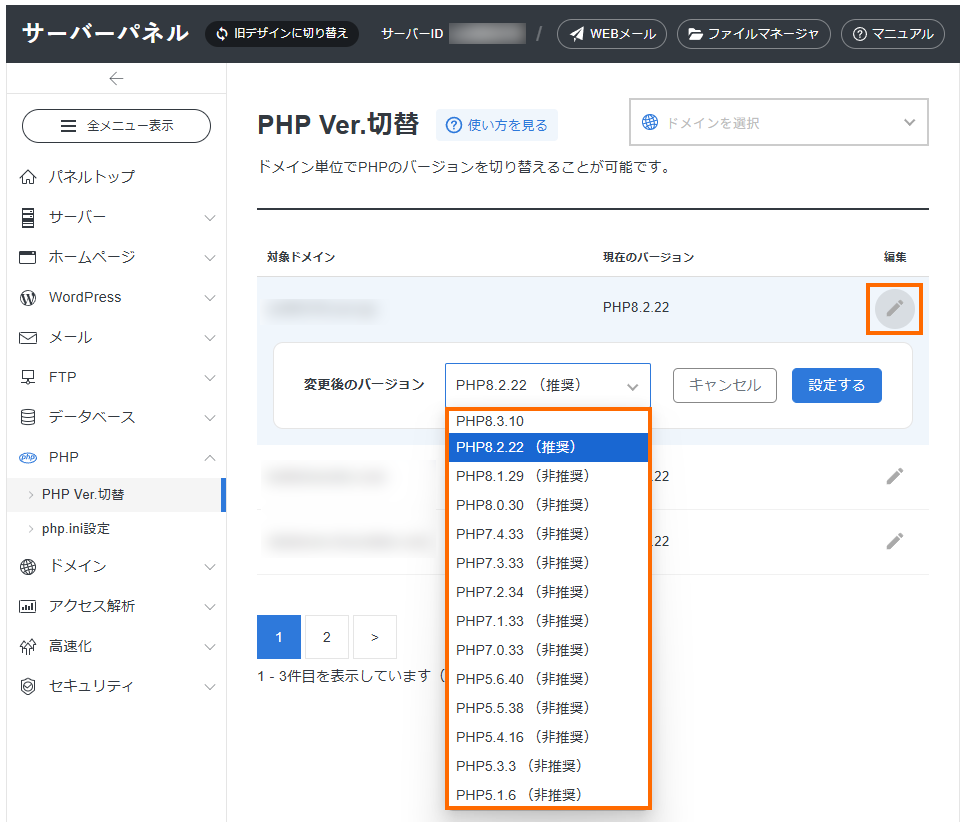This screenshot has height=822, width=964.
Task: Select PHP5.5.38 (非推奨) option
Action: coord(548,708)
